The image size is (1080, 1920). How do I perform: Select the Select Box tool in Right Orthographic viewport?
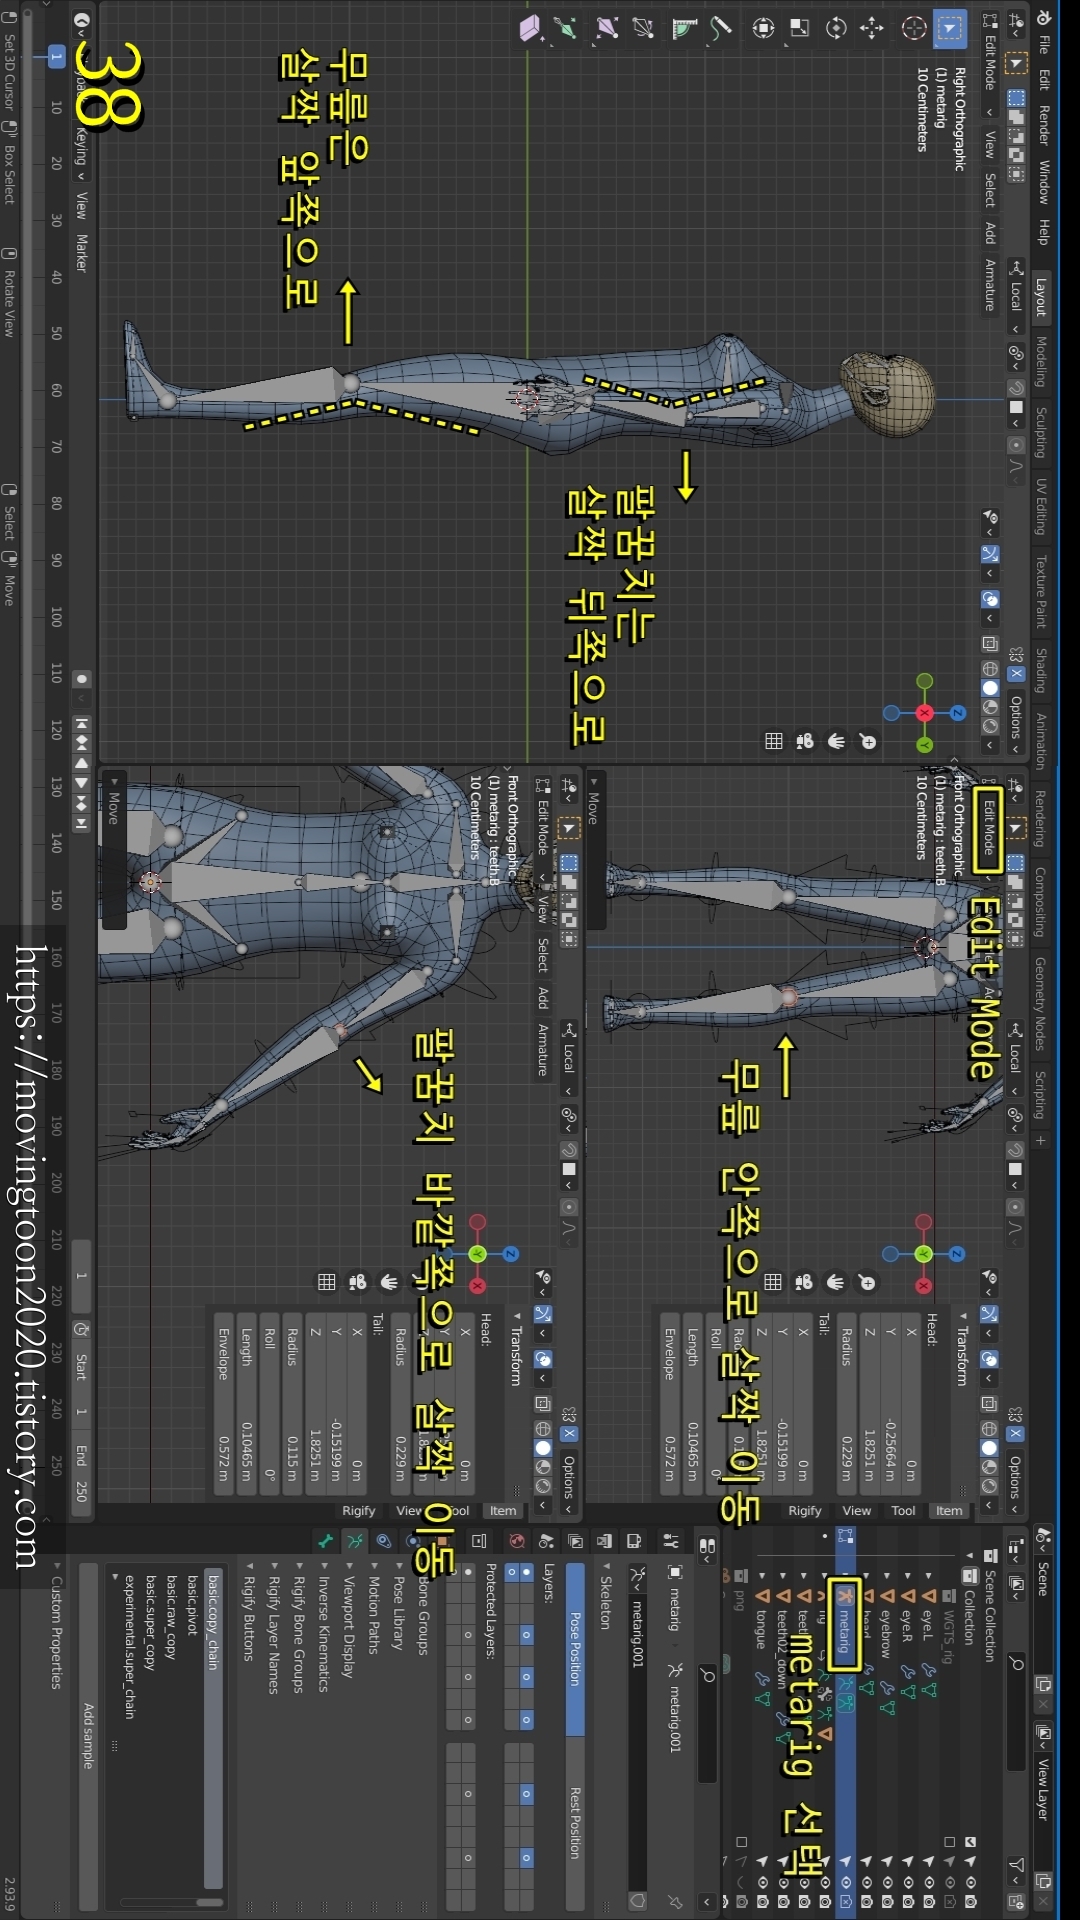pos(949,29)
